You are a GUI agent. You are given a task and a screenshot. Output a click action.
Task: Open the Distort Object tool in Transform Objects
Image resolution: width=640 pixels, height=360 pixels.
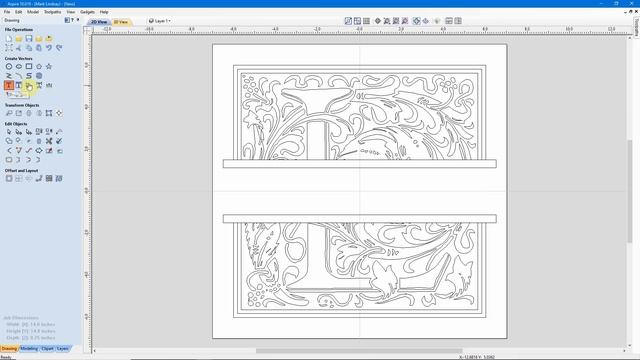tap(49, 113)
